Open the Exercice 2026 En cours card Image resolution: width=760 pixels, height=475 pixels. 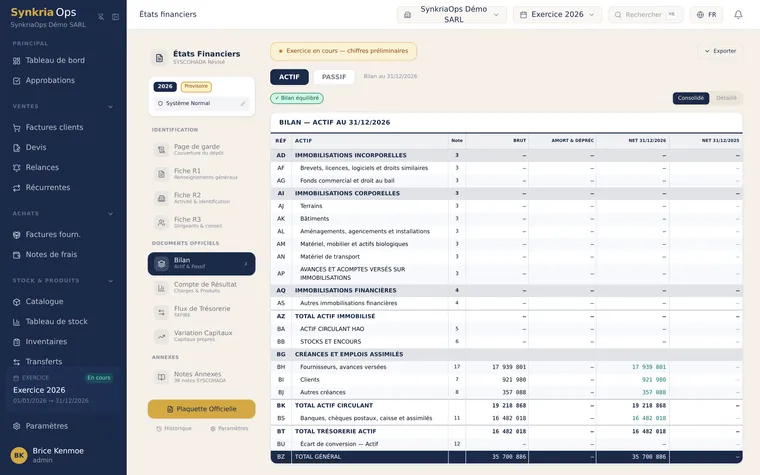click(x=63, y=389)
